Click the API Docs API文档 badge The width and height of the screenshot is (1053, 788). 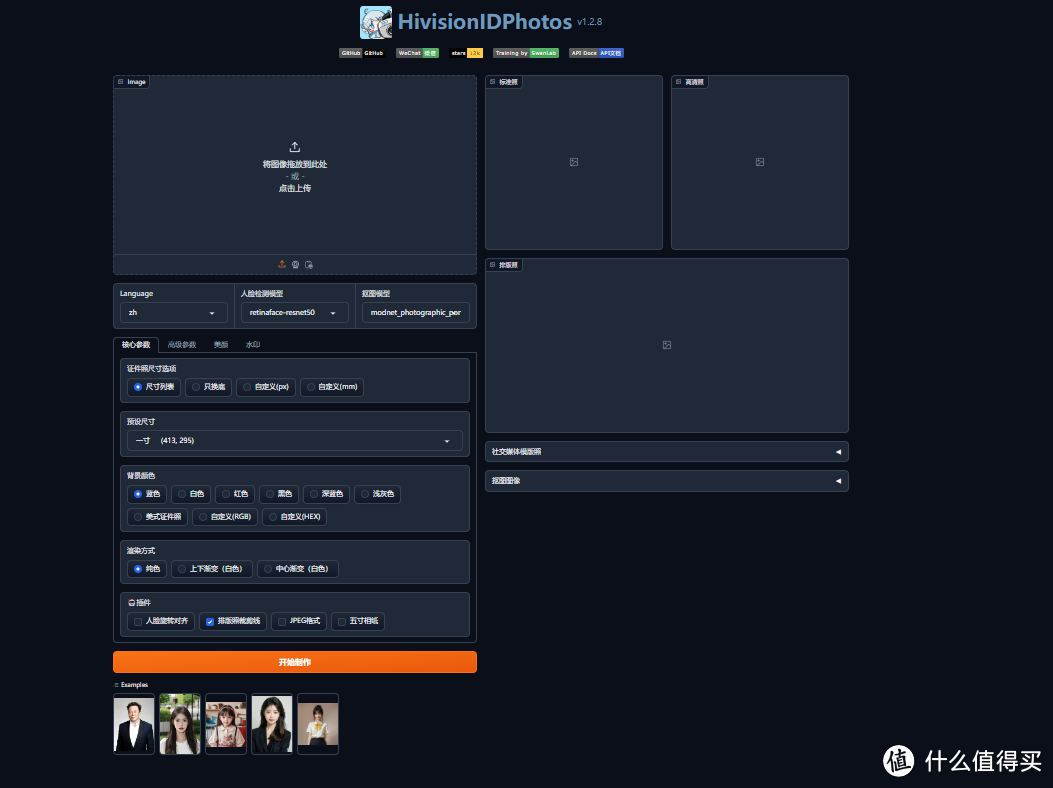[595, 52]
